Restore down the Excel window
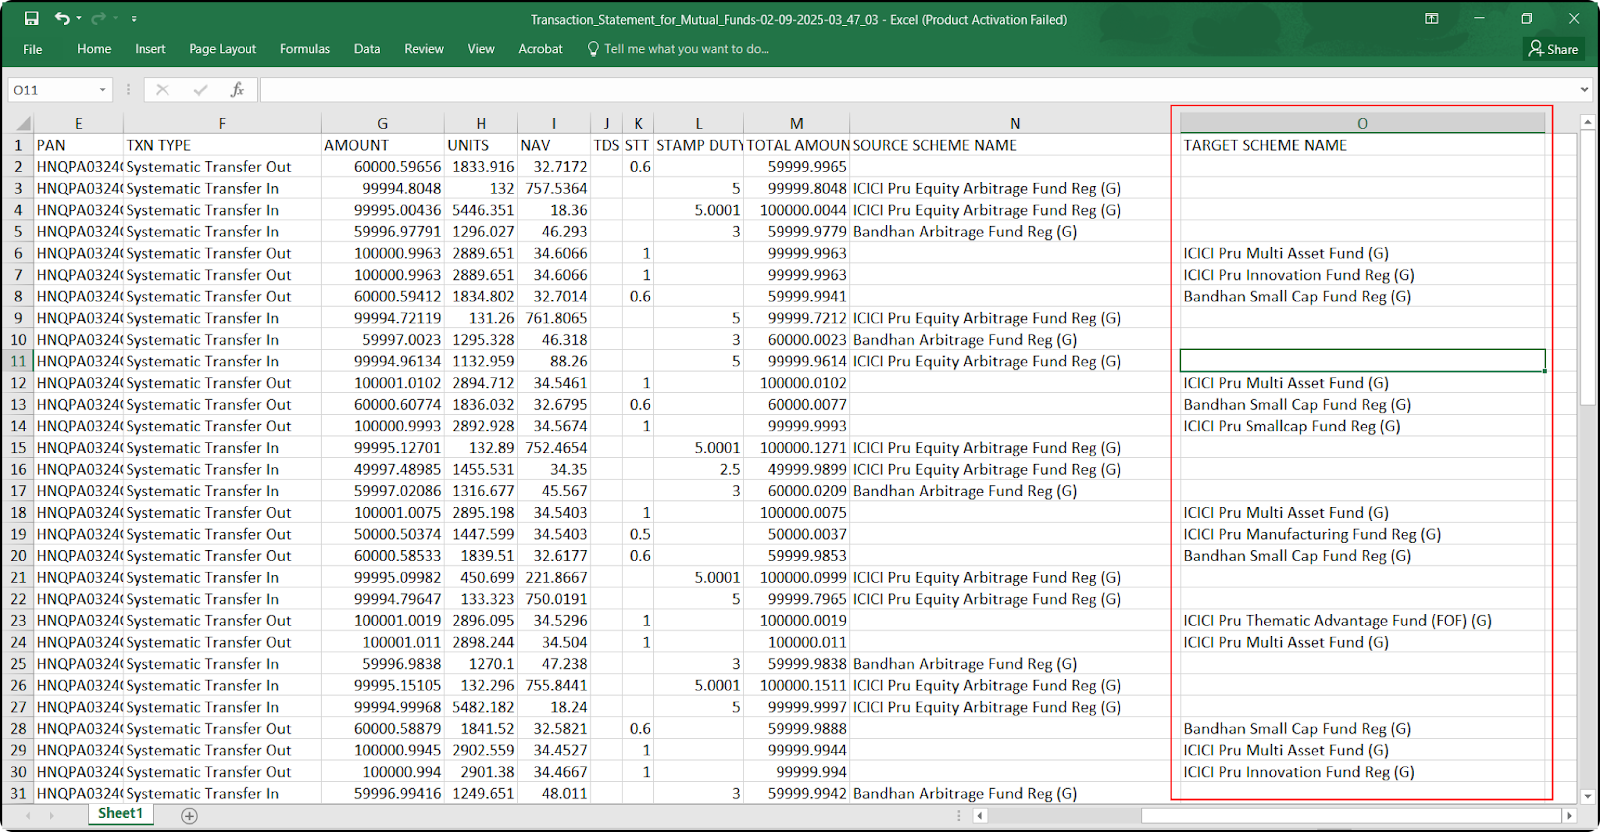This screenshot has width=1600, height=832. (x=1526, y=19)
